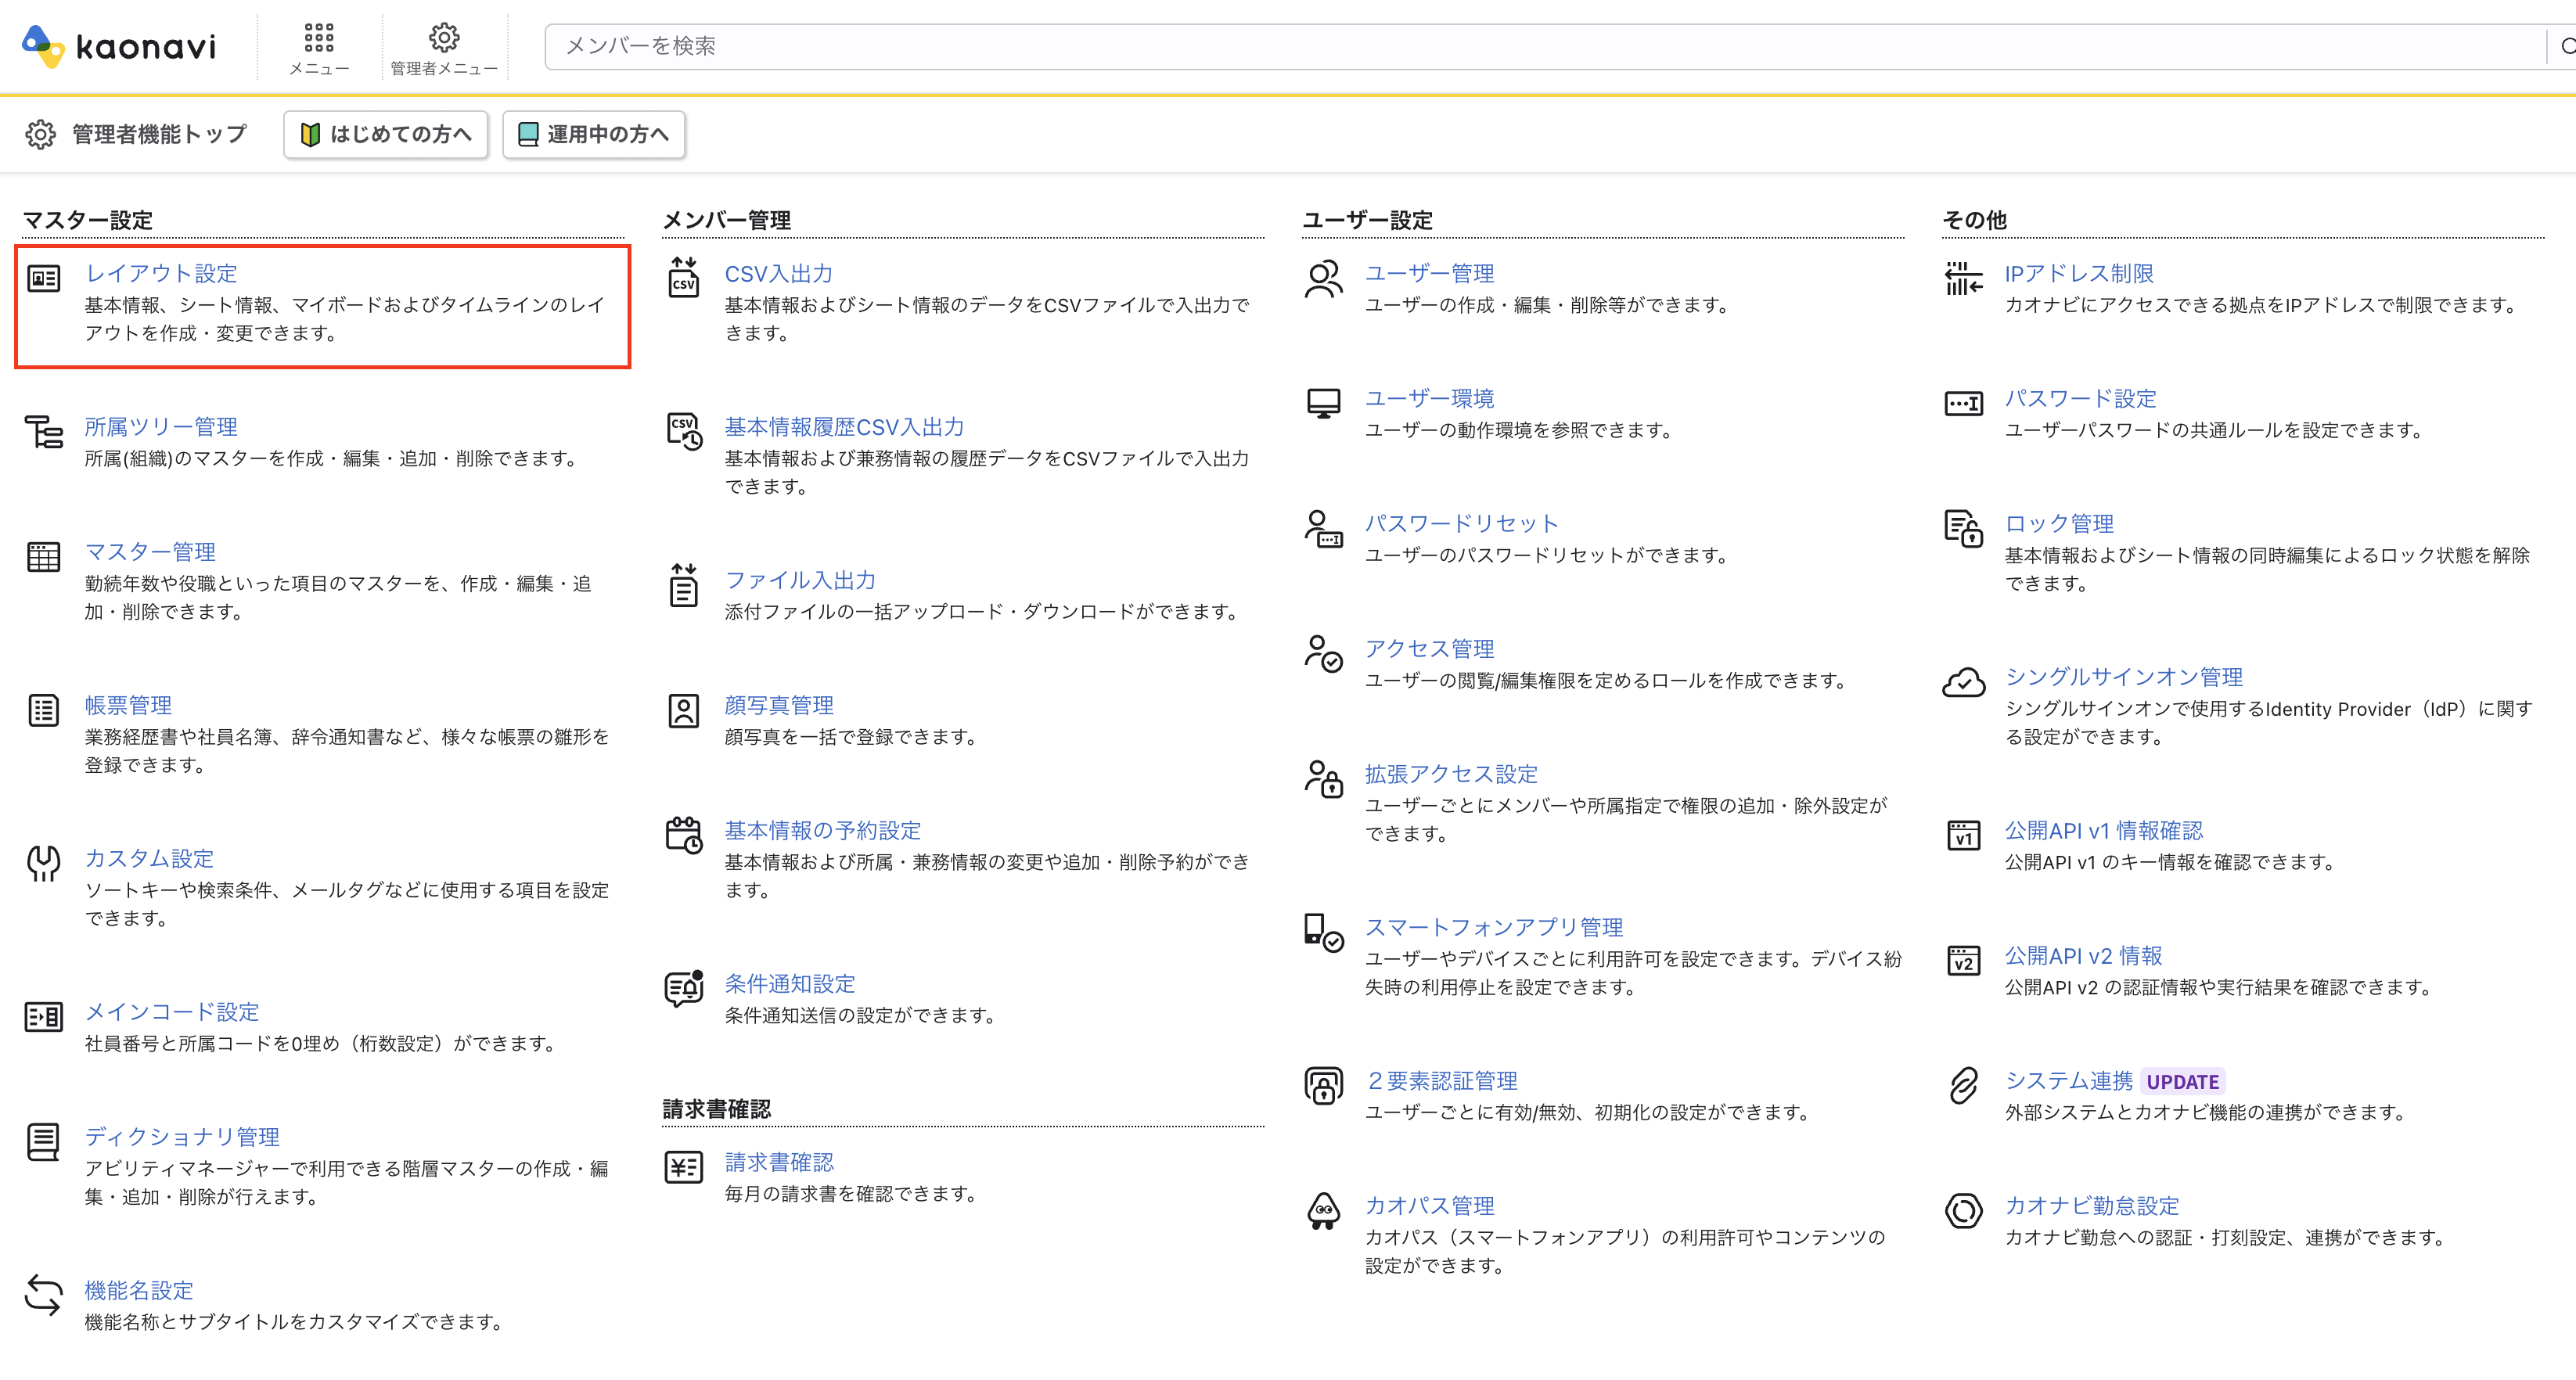Click the ディクショナリ管理 icon

pyautogui.click(x=43, y=1142)
